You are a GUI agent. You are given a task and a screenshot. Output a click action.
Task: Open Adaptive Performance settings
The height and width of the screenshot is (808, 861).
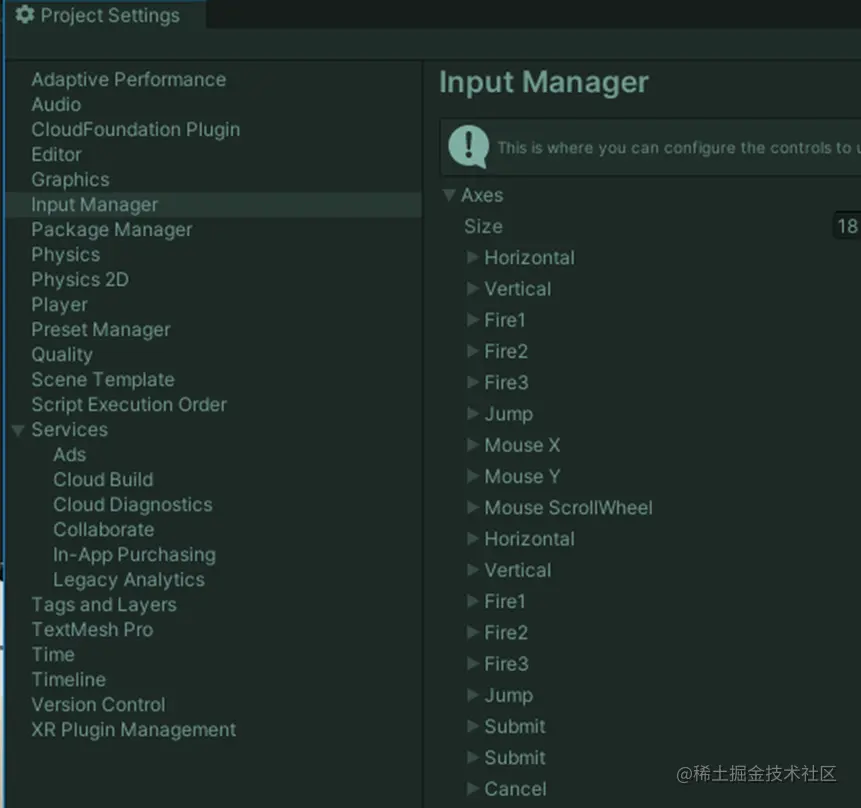click(x=128, y=80)
